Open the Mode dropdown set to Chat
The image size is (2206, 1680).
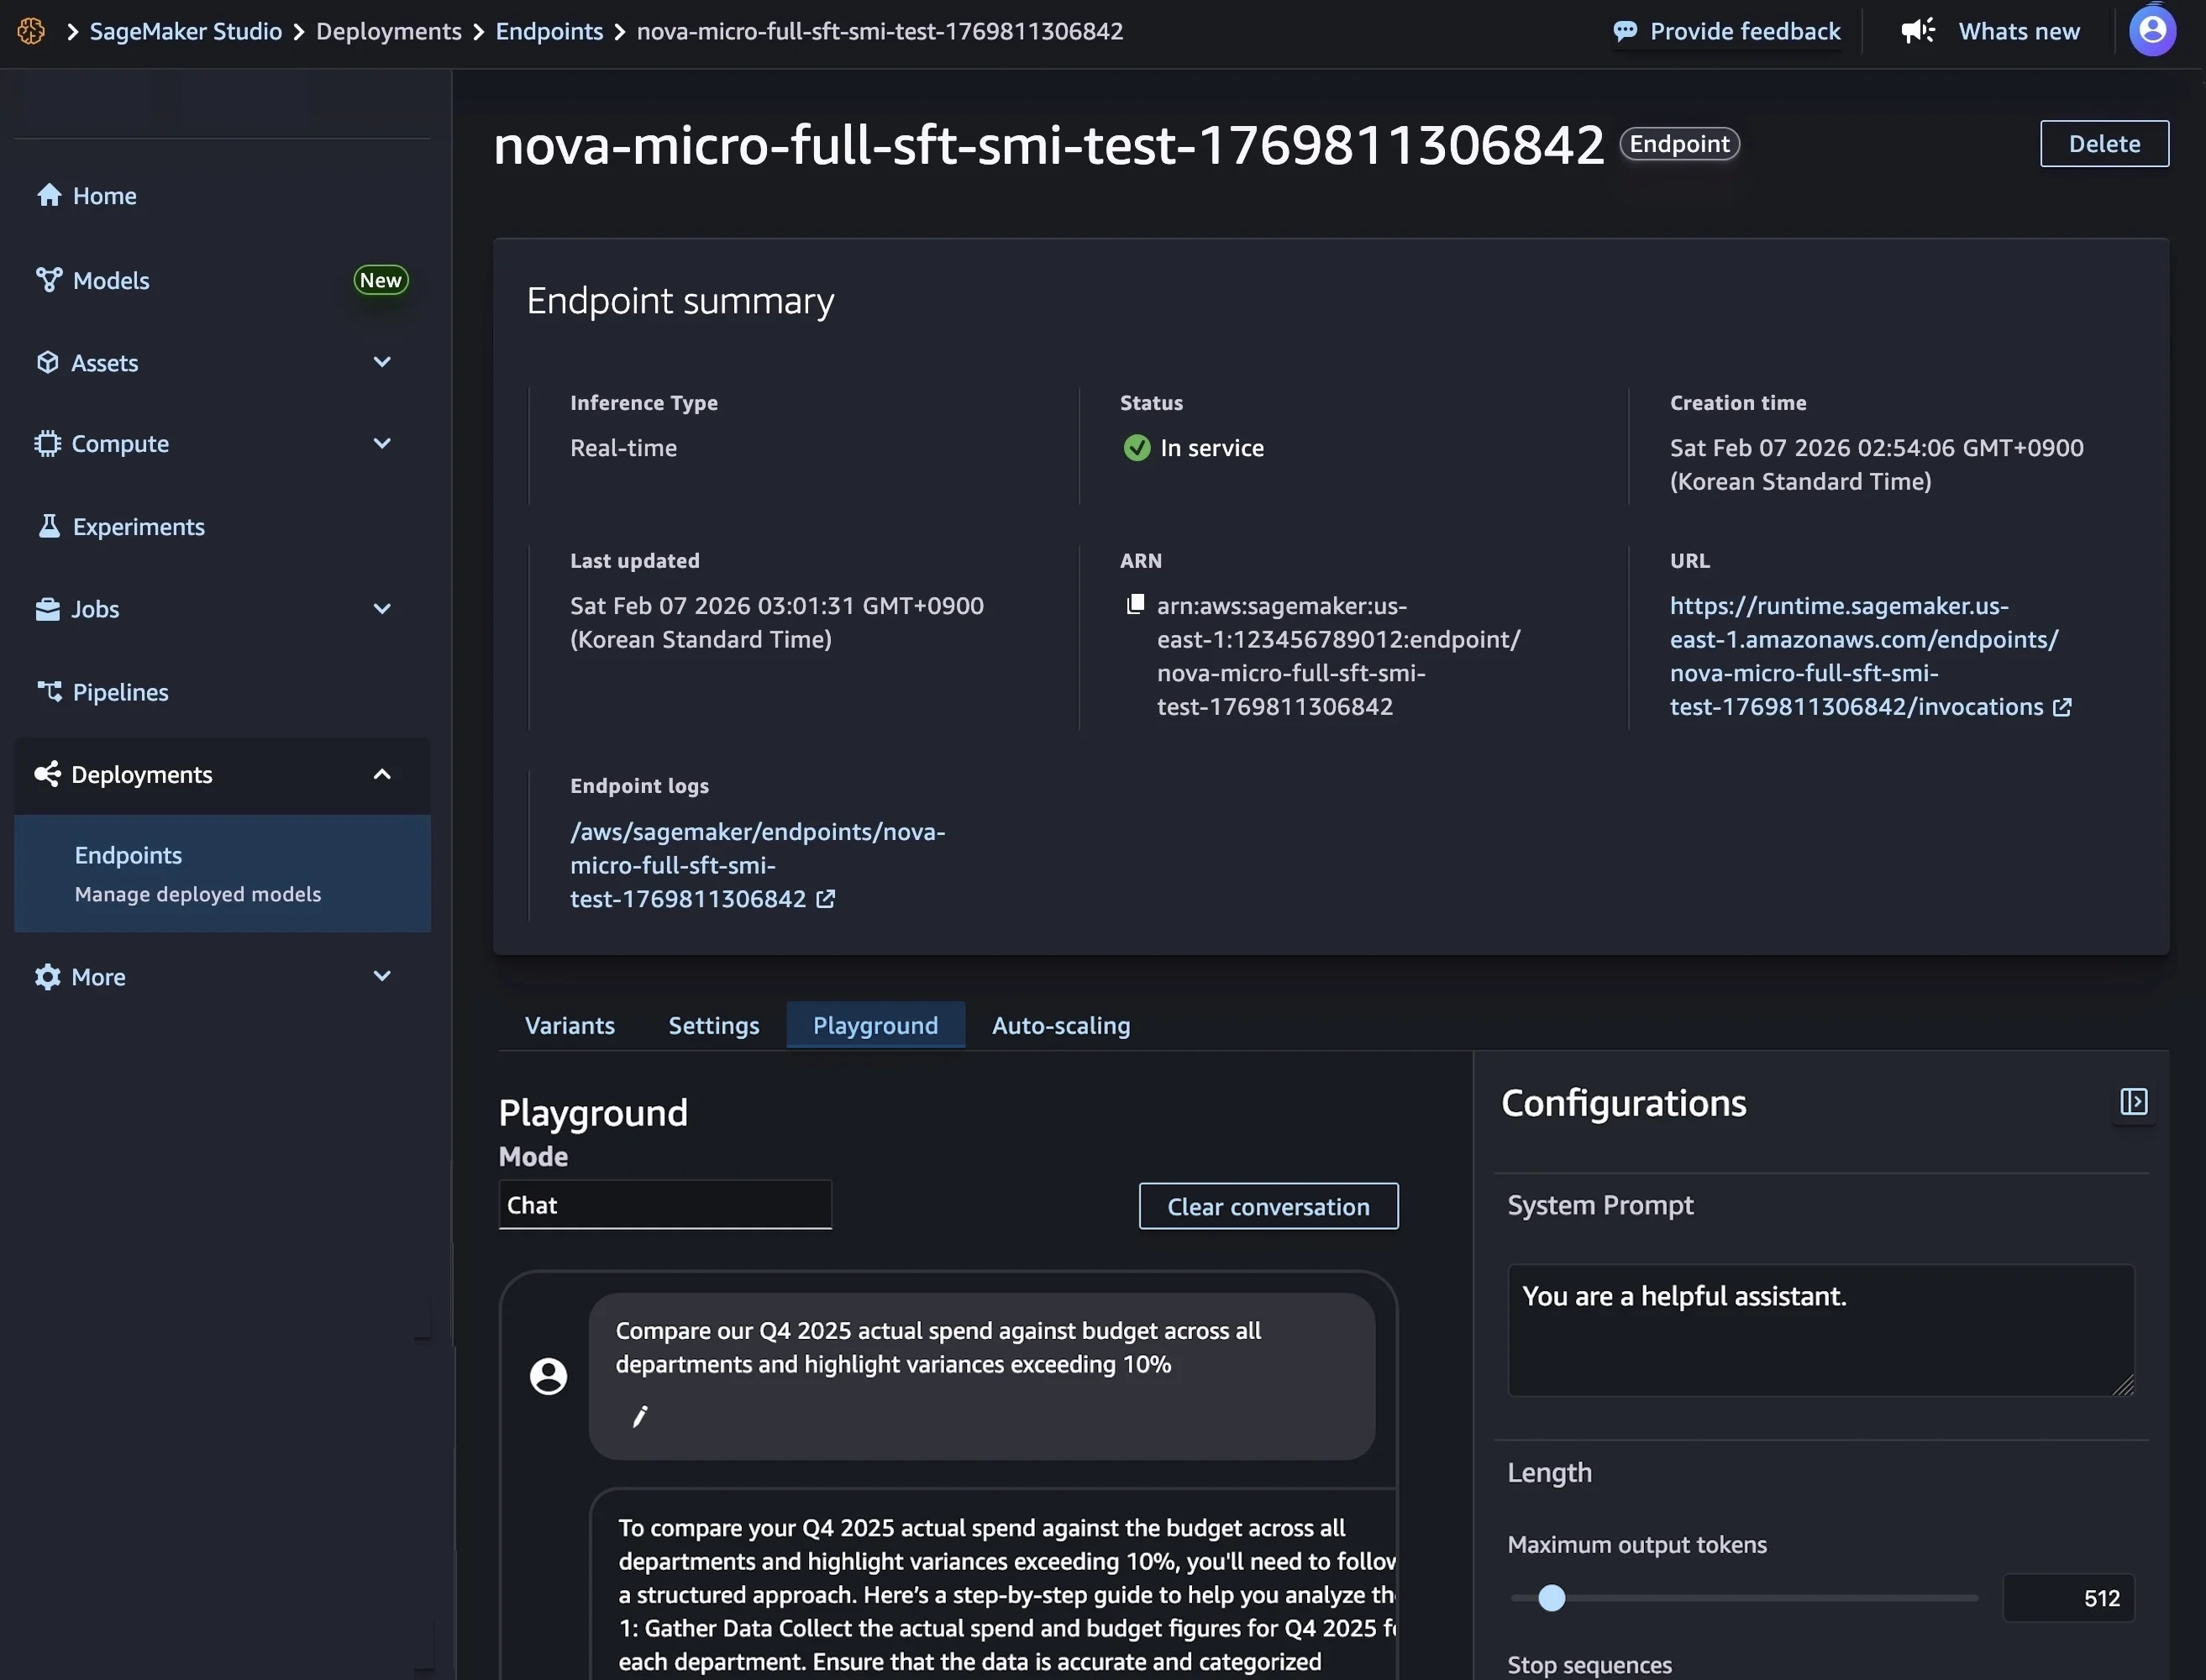(665, 1205)
